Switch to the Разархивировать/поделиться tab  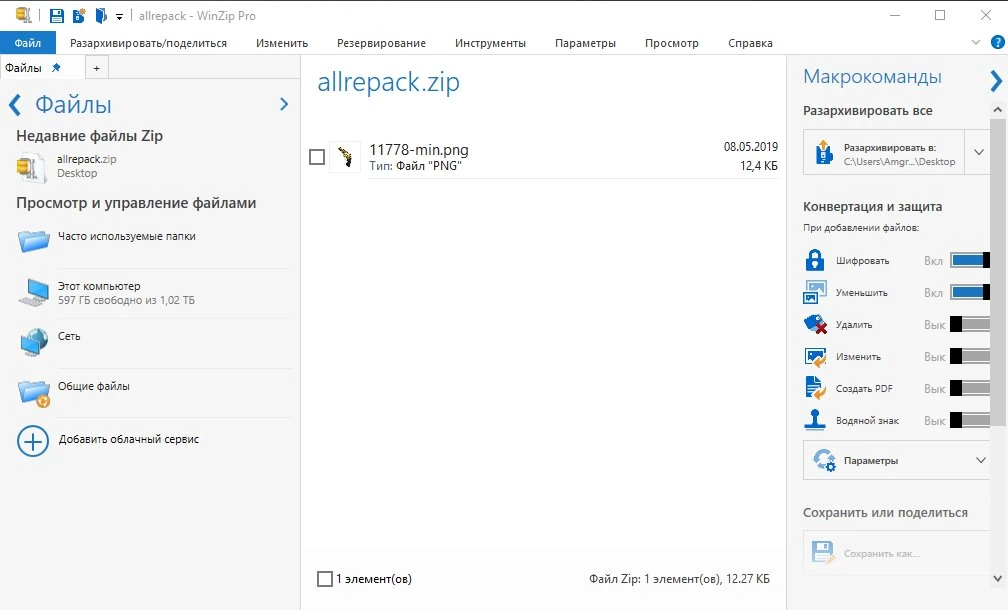[x=148, y=43]
